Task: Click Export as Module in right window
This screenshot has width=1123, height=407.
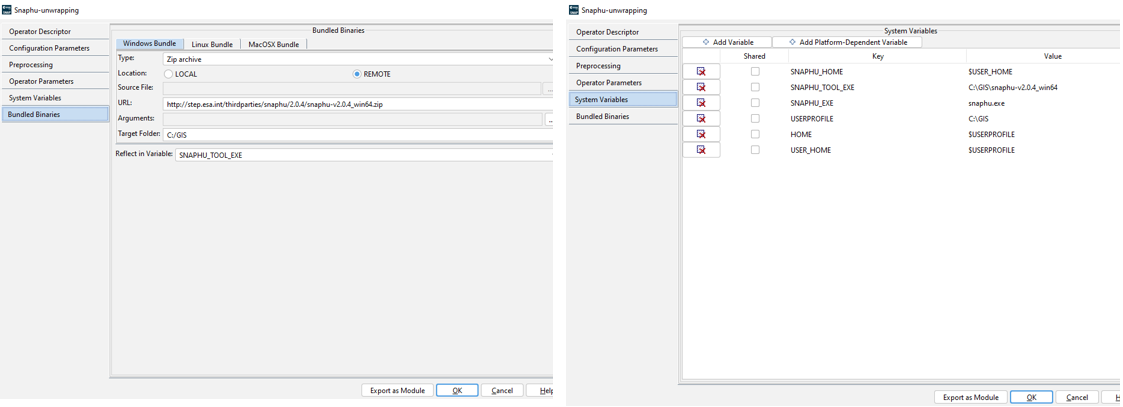Action: [x=971, y=397]
